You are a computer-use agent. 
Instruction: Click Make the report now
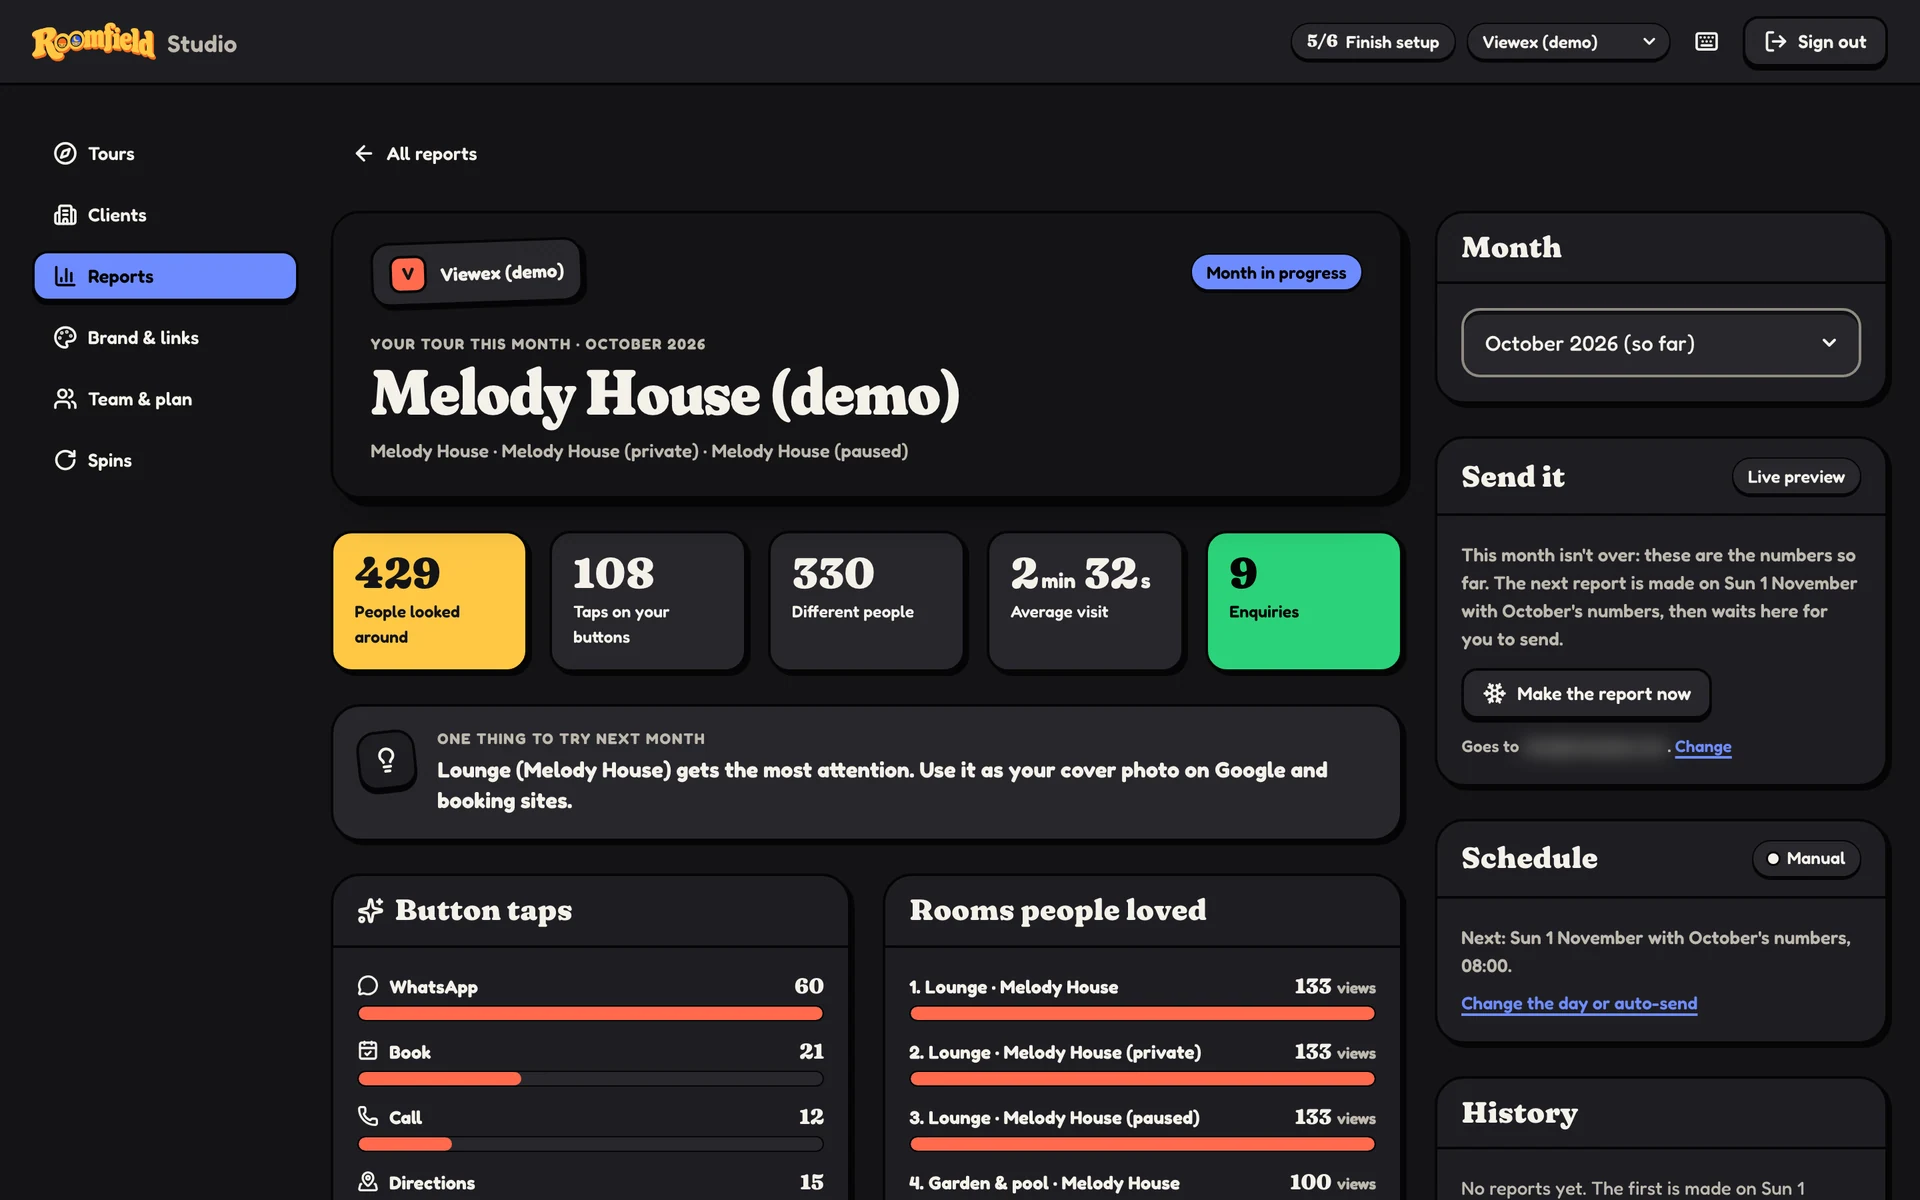coord(1586,694)
